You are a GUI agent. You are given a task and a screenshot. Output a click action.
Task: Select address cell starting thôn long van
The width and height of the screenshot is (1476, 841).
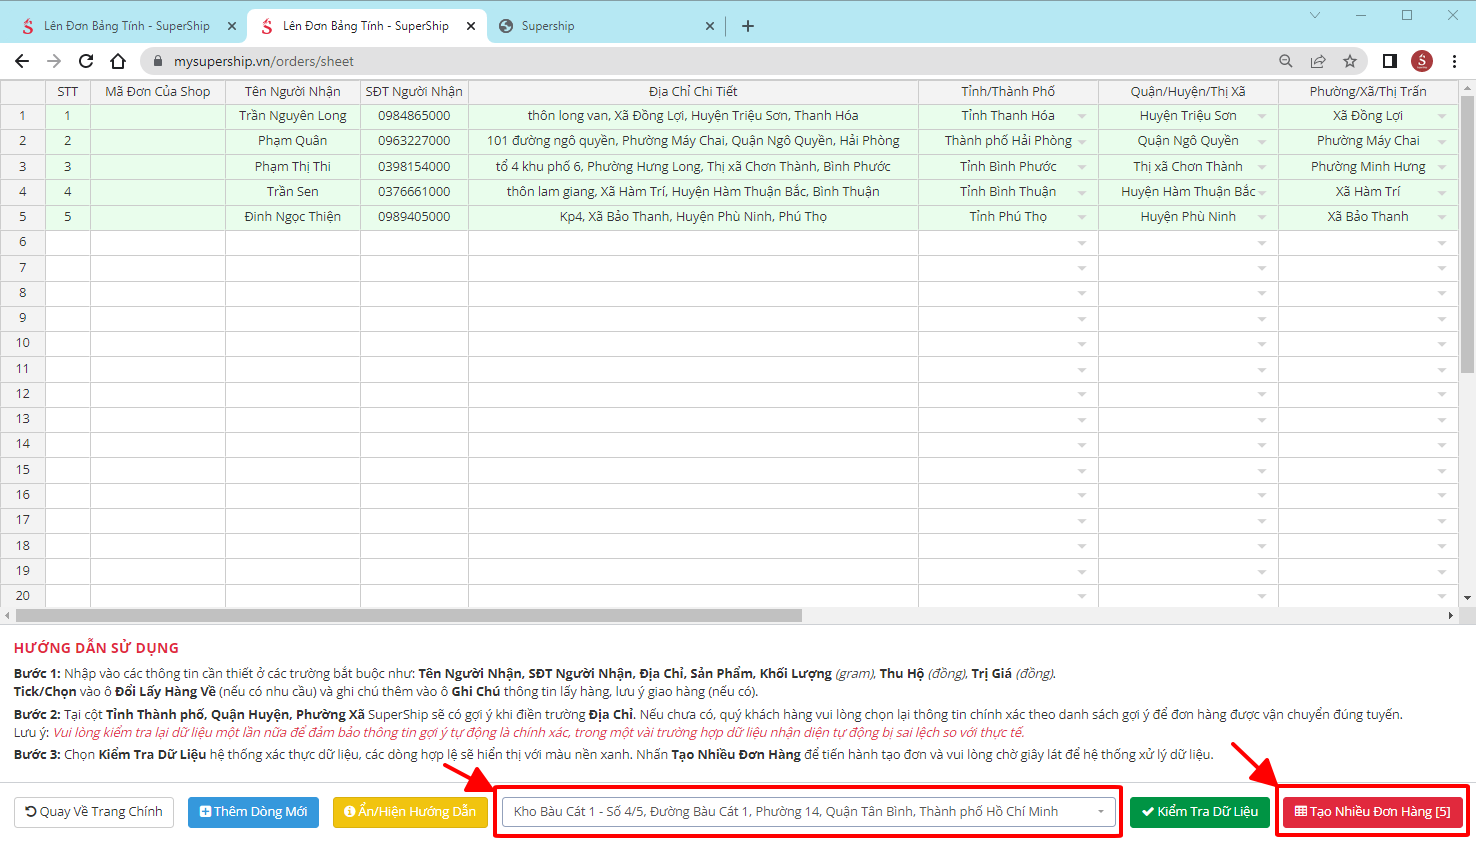[693, 116]
